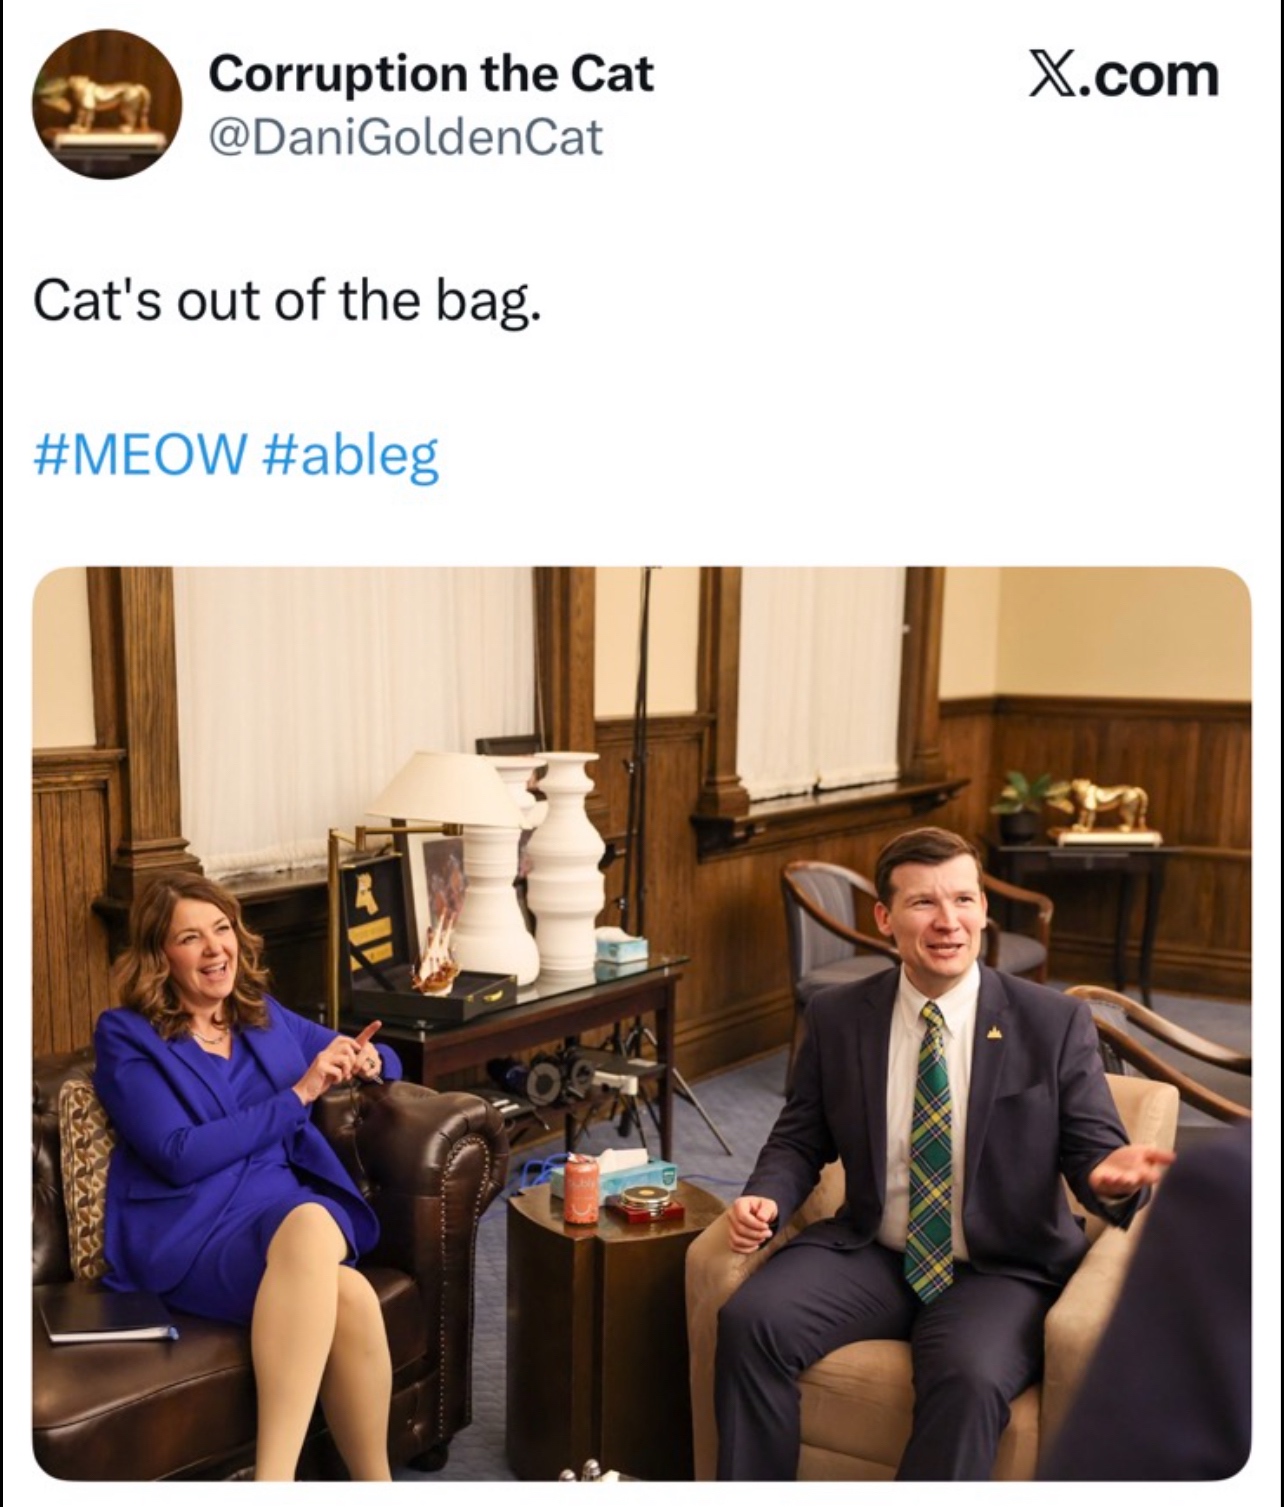Click the man's outstretched open hand

click(1130, 1169)
